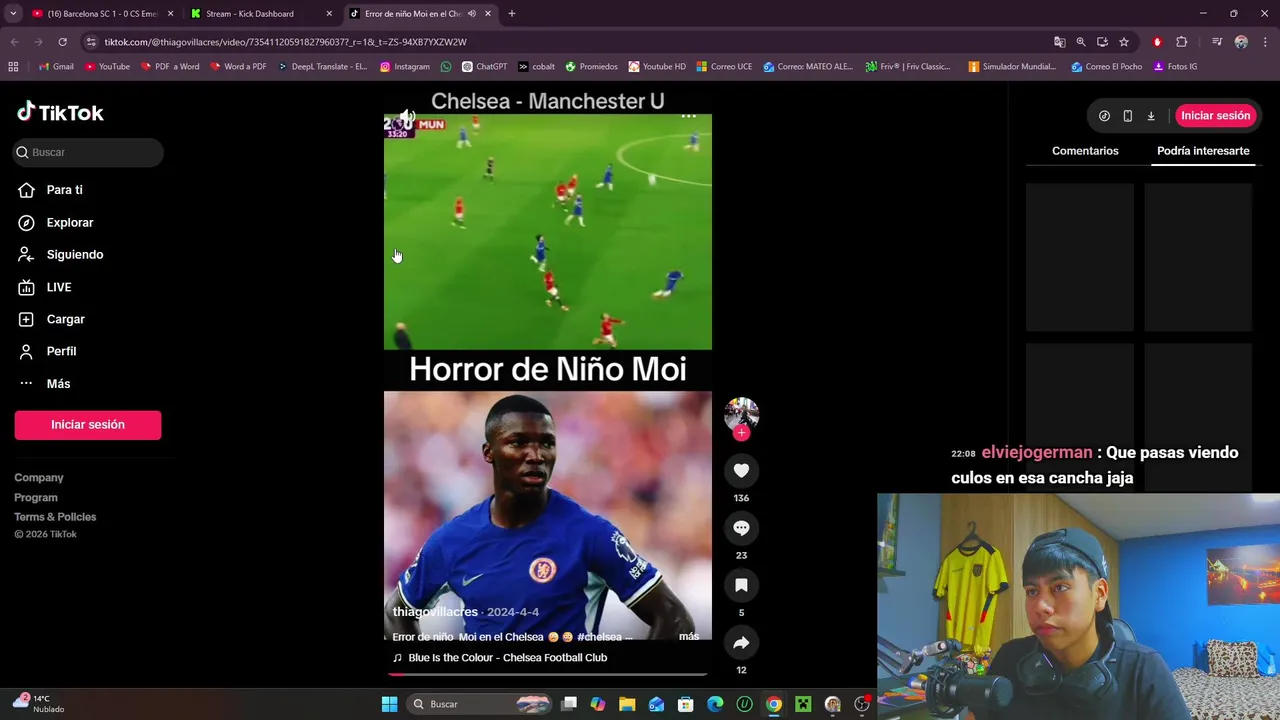Open the video three-dots options menu

point(689,116)
